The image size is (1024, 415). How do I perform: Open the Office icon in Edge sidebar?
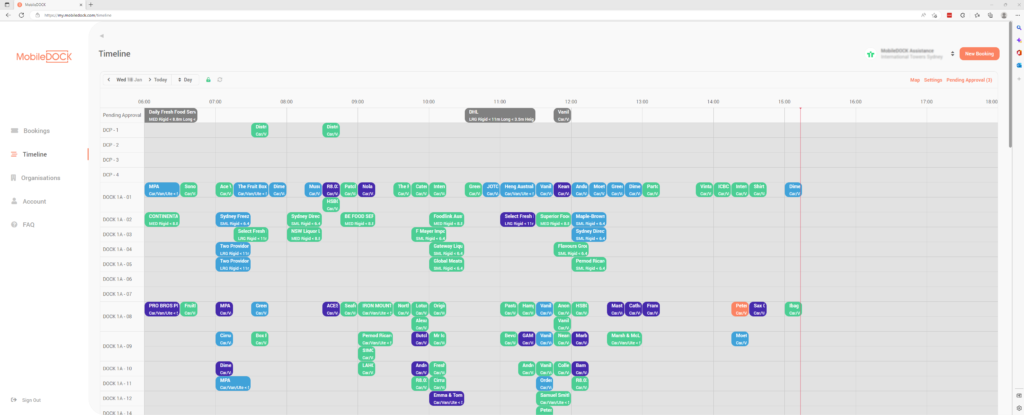point(1018,52)
